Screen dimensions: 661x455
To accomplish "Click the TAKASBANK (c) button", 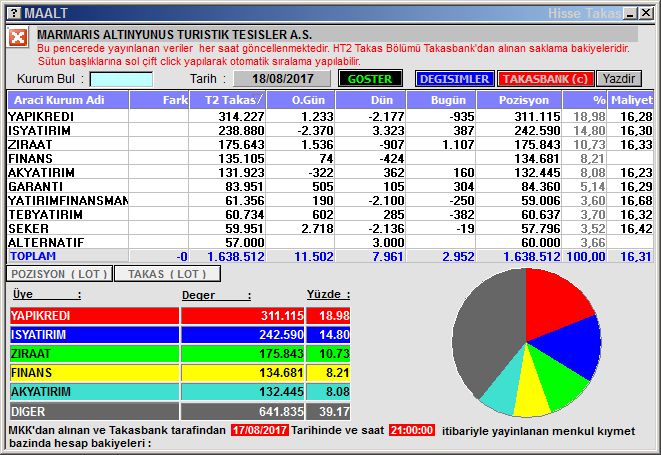I will pos(545,79).
